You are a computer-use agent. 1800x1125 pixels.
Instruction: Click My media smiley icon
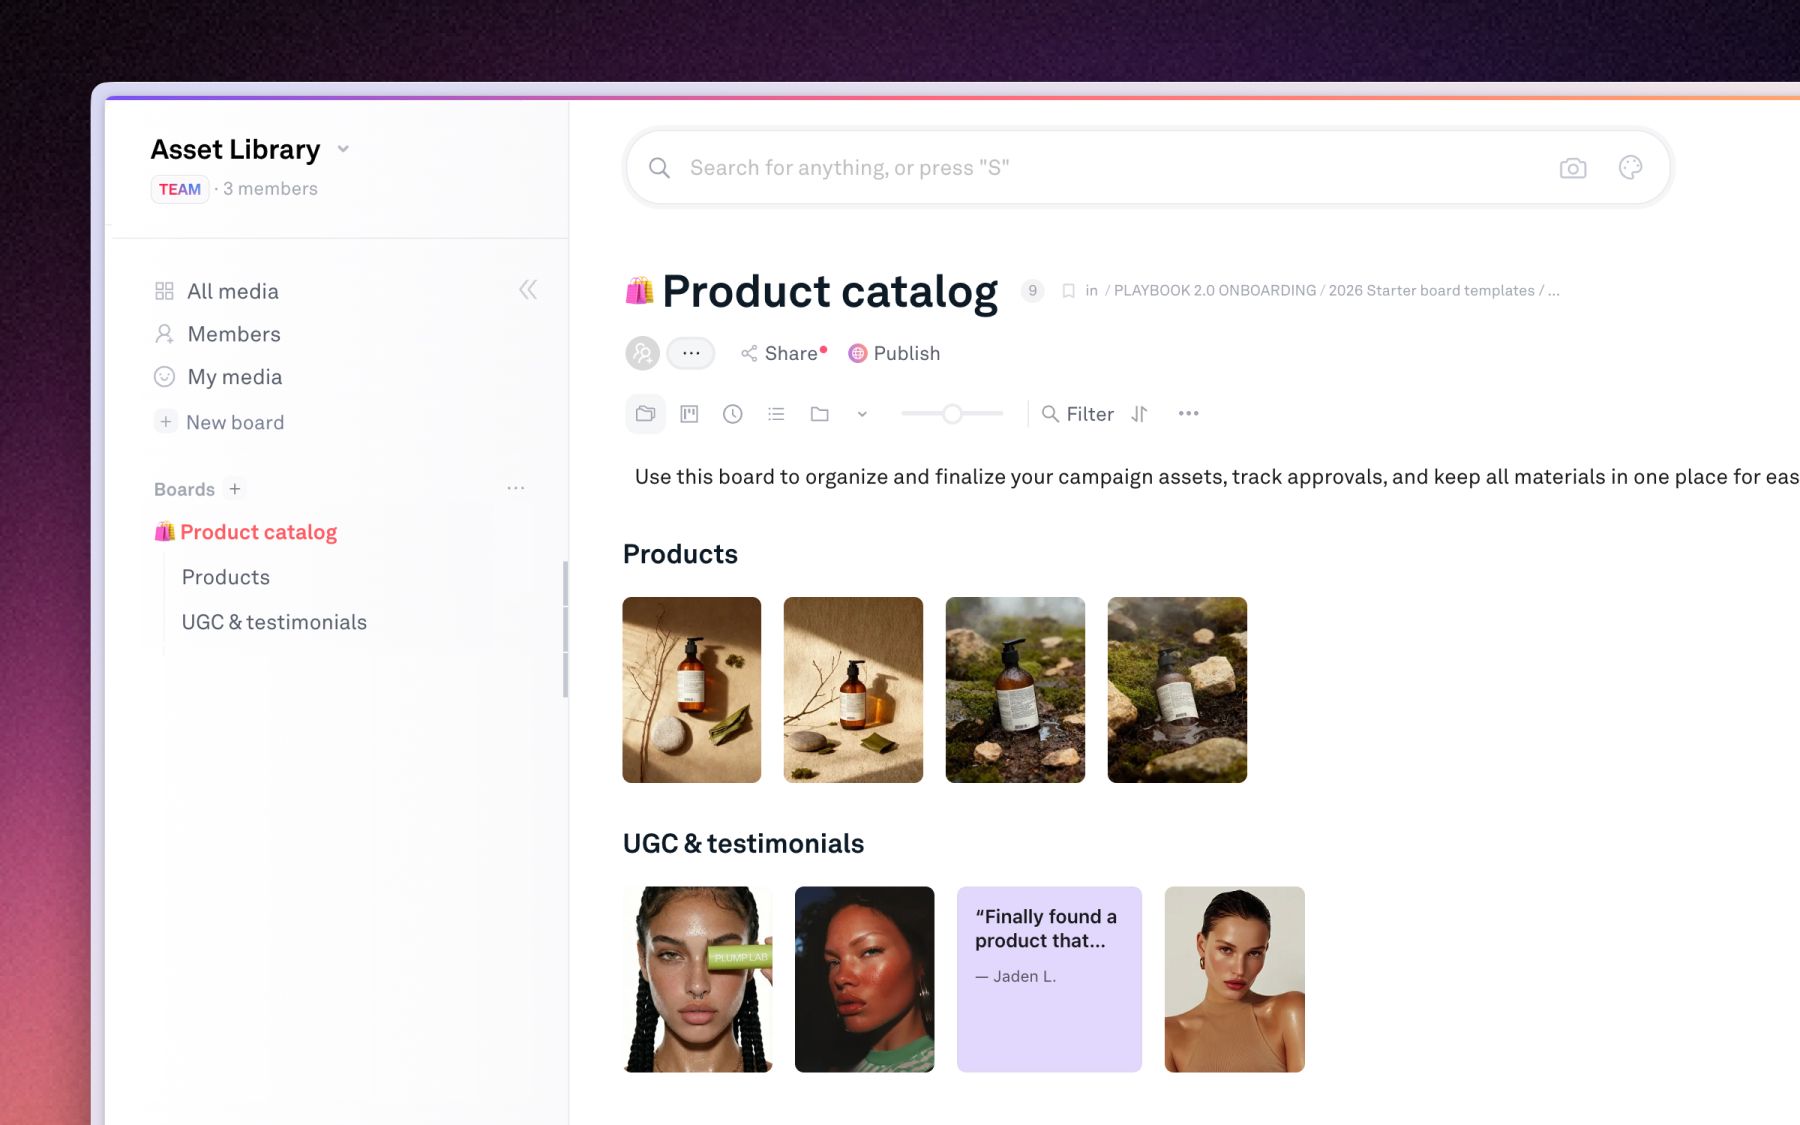(x=164, y=377)
